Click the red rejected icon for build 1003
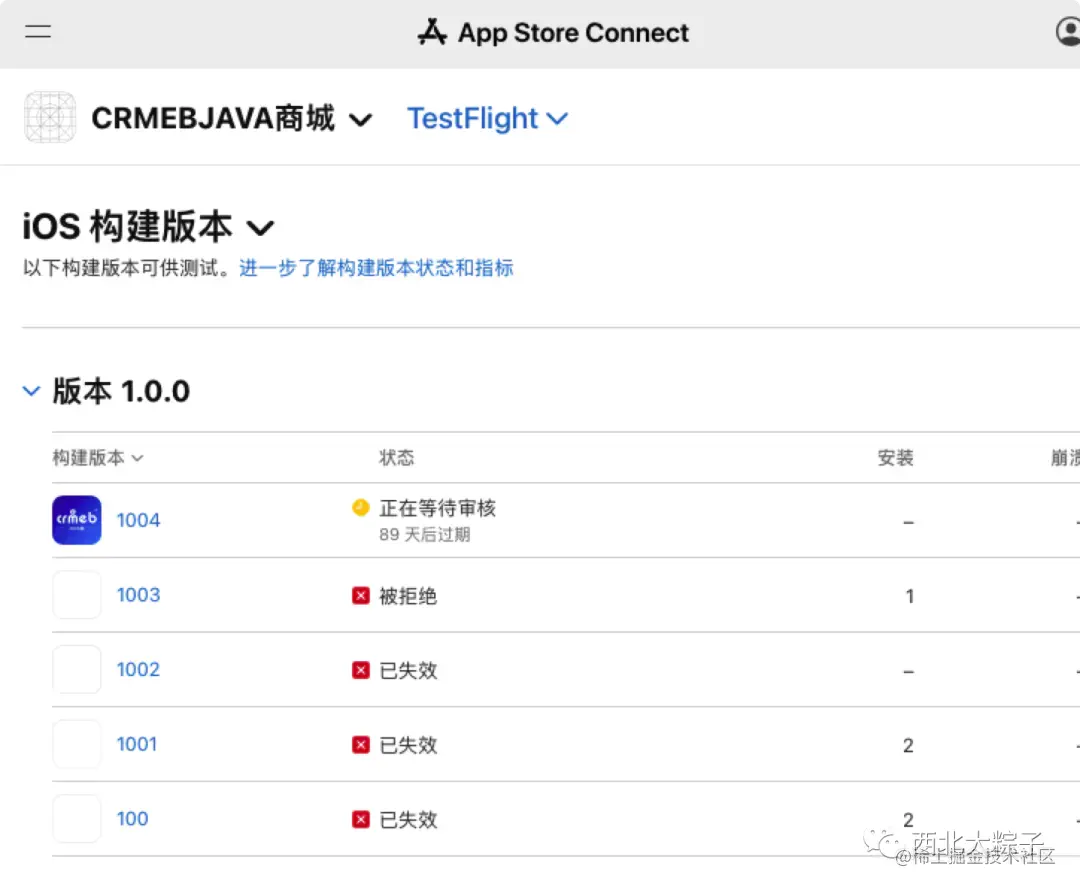 point(361,596)
